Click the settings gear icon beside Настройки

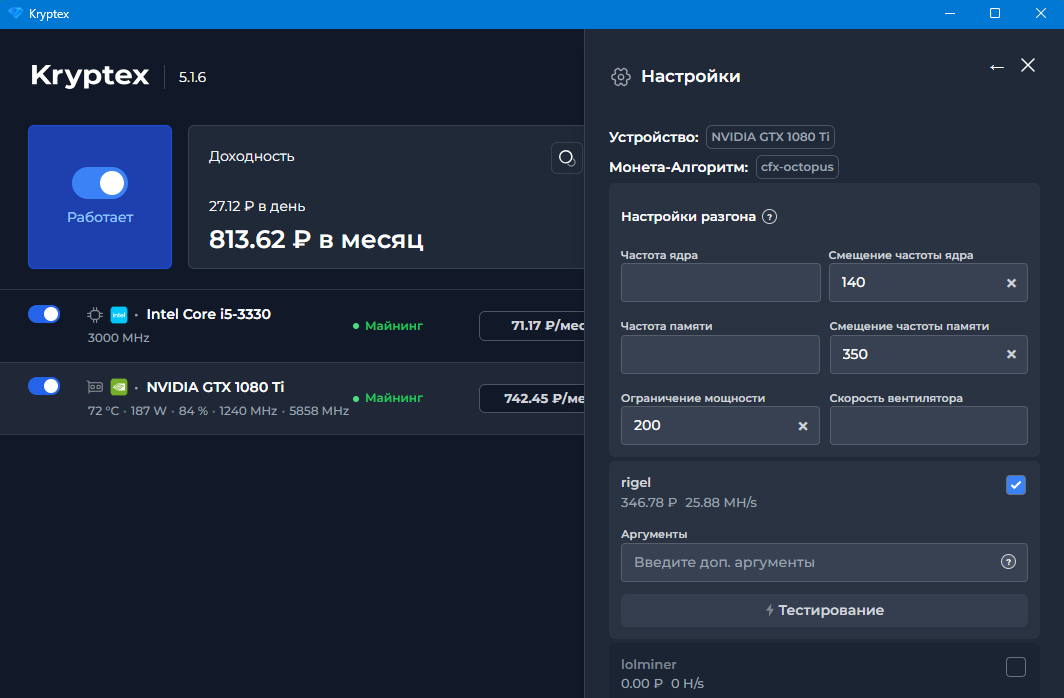[620, 77]
